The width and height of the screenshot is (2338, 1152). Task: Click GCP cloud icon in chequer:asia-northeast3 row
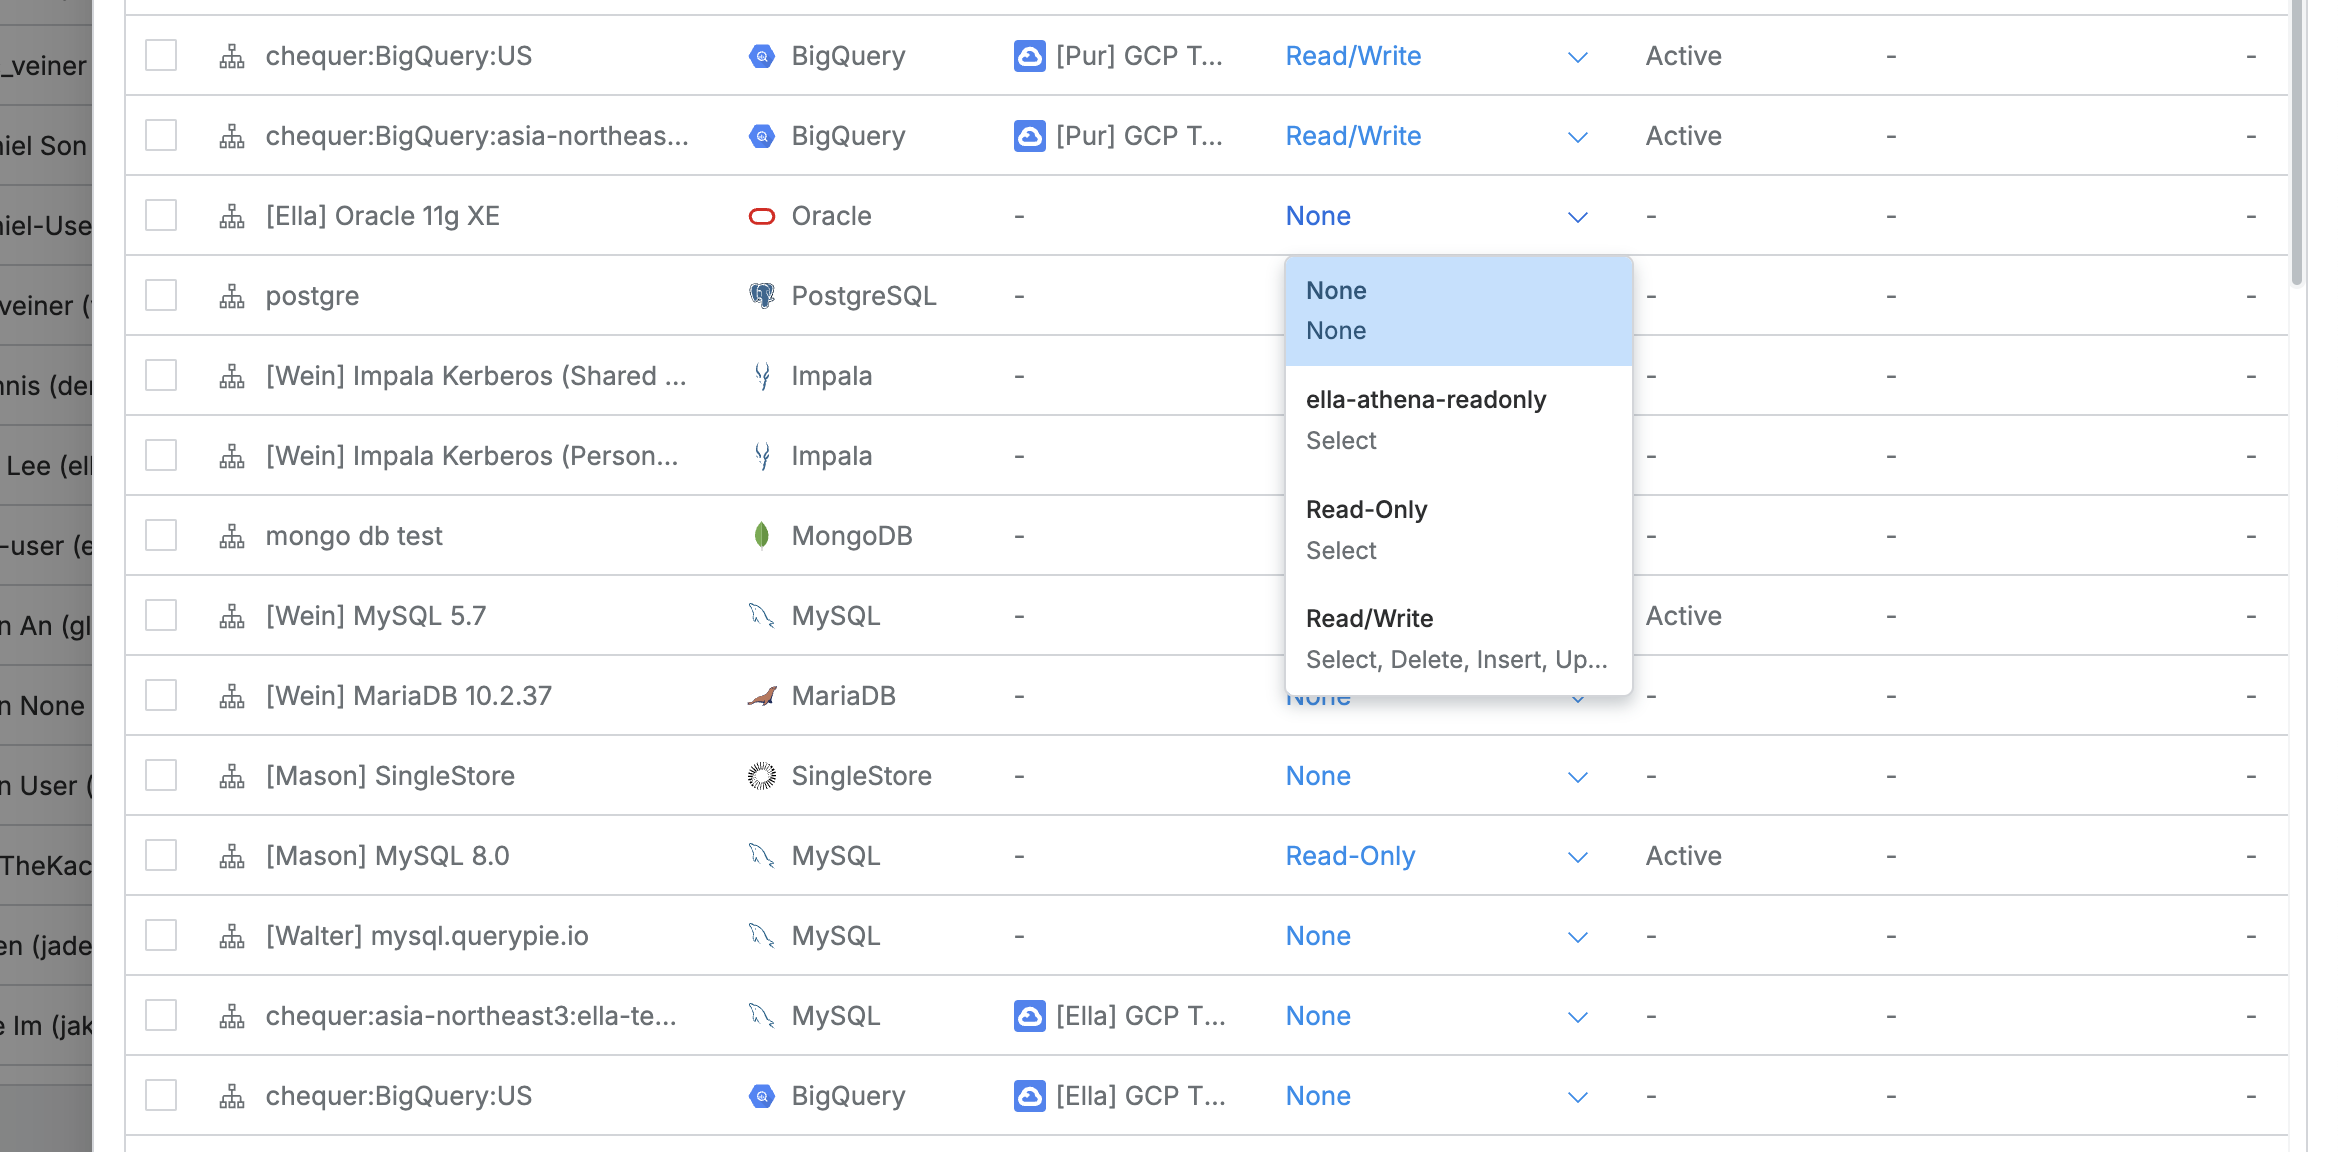pos(1029,1016)
